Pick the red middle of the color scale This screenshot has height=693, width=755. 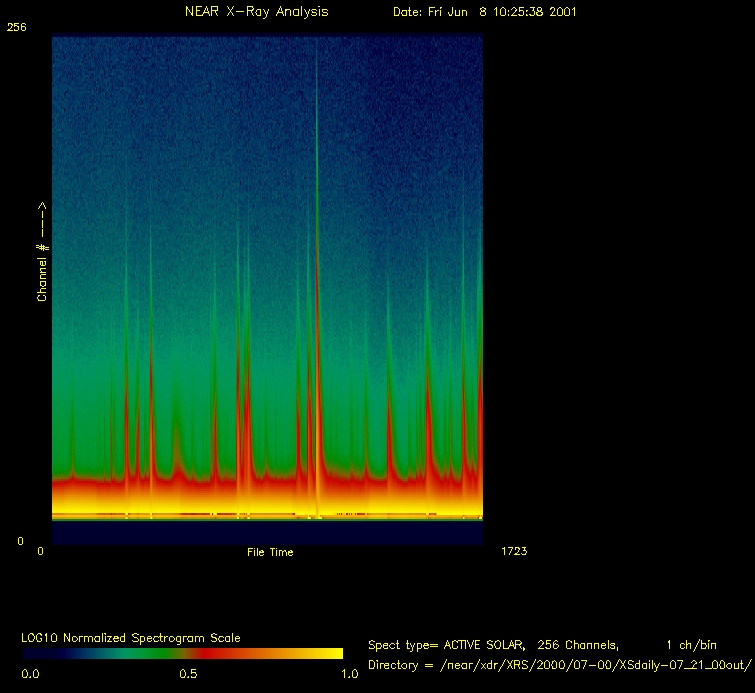point(200,653)
